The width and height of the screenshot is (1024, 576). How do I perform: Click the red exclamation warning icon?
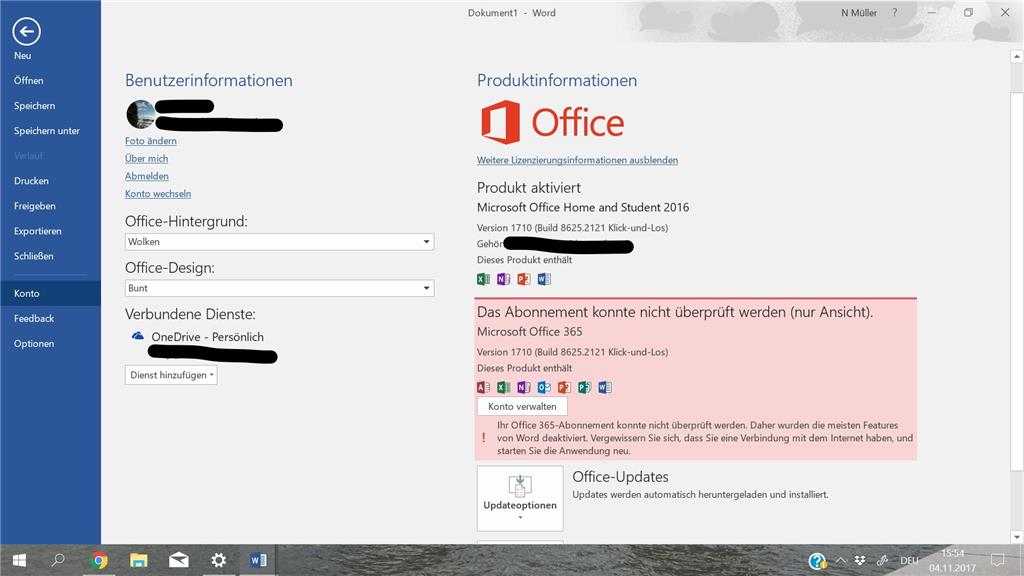484,438
